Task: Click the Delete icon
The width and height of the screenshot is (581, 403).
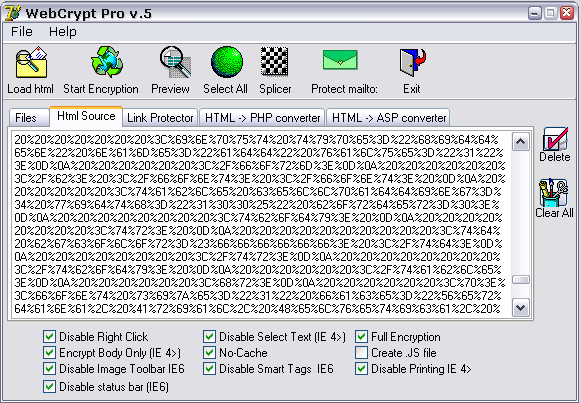Action: click(555, 139)
